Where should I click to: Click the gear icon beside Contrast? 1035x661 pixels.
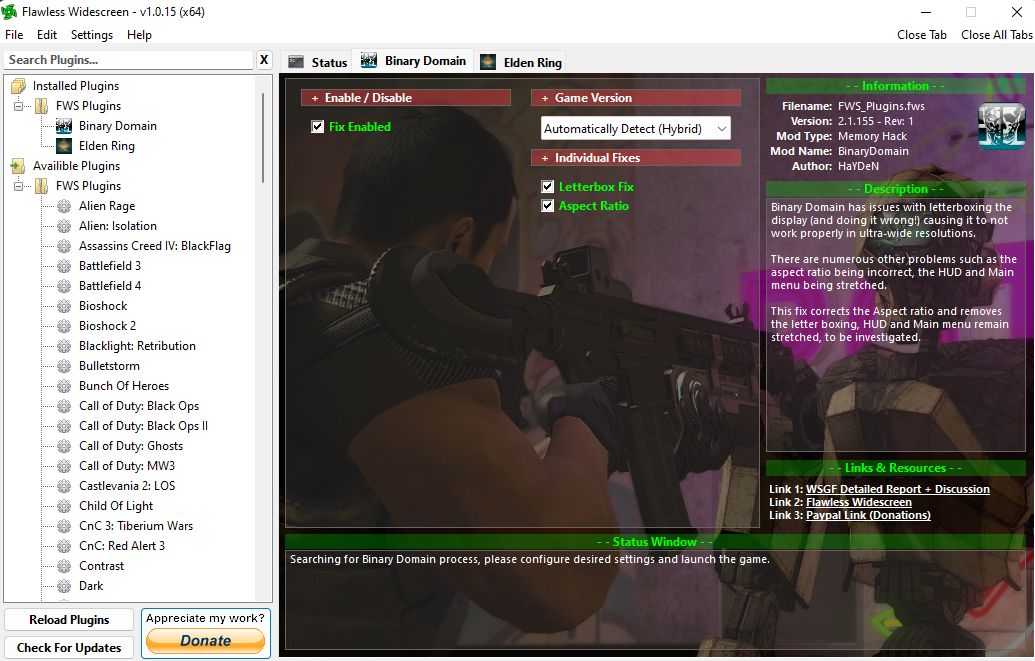(x=64, y=566)
